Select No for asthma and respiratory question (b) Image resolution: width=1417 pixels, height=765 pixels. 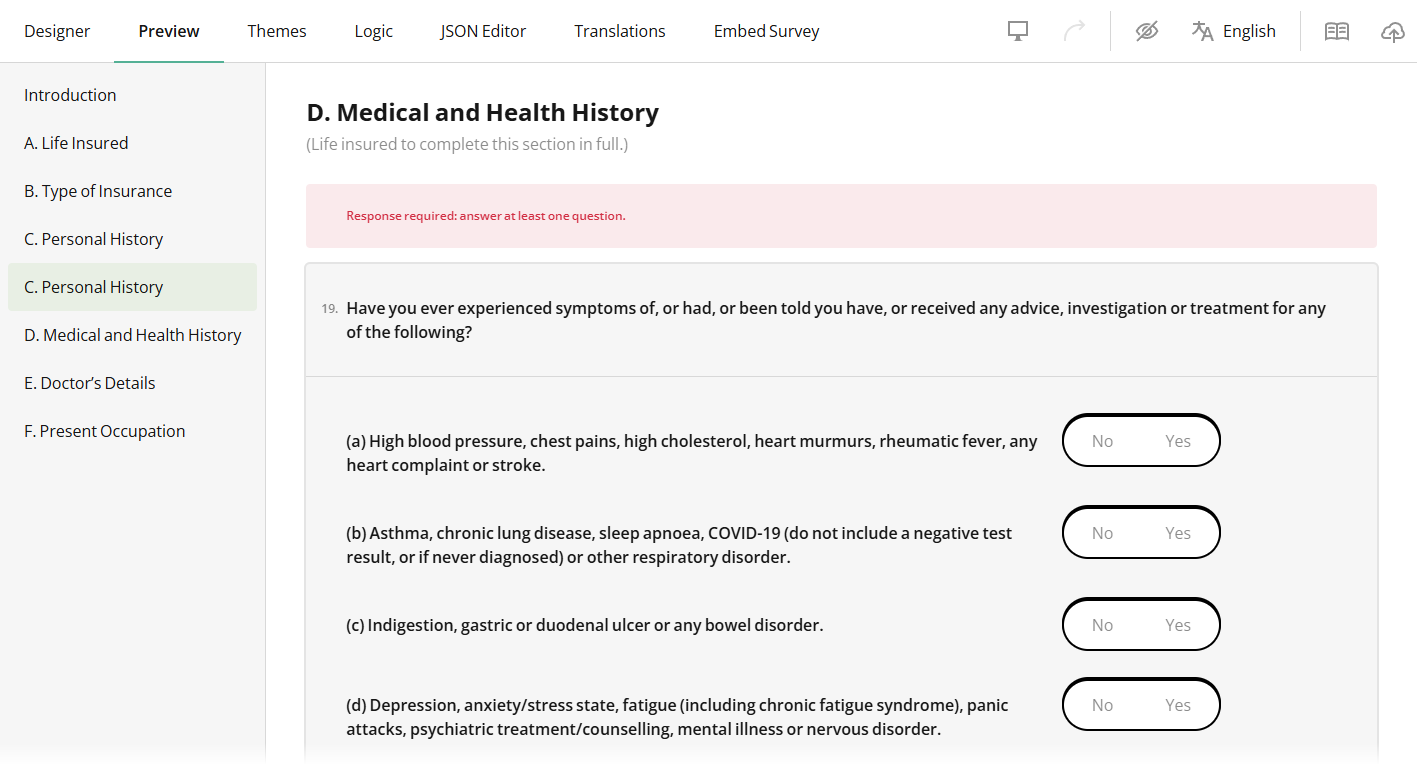pyautogui.click(x=1102, y=533)
